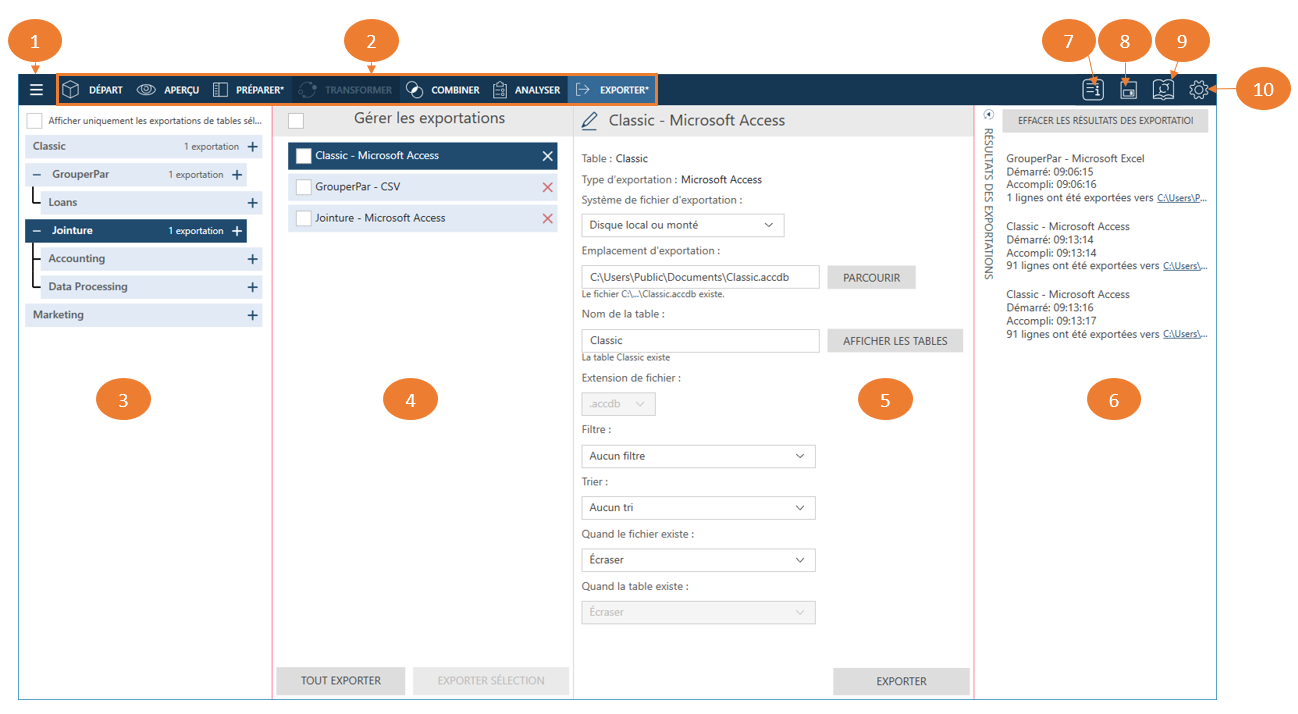This screenshot has width=1298, height=714.
Task: Click the Nom de la table field
Action: tap(701, 341)
